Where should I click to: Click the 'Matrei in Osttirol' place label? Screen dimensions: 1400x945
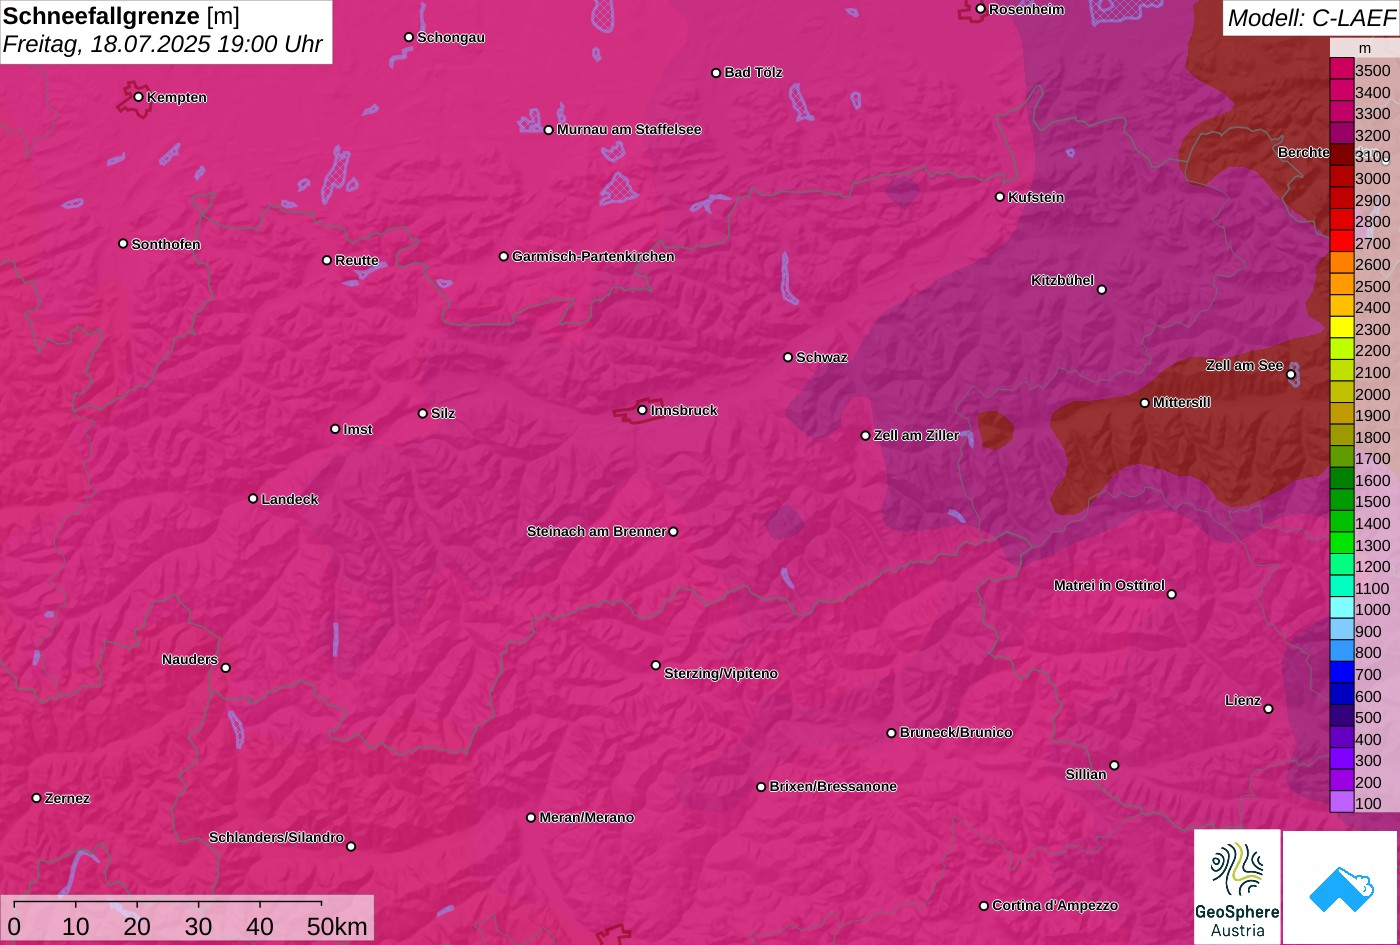tap(1109, 586)
